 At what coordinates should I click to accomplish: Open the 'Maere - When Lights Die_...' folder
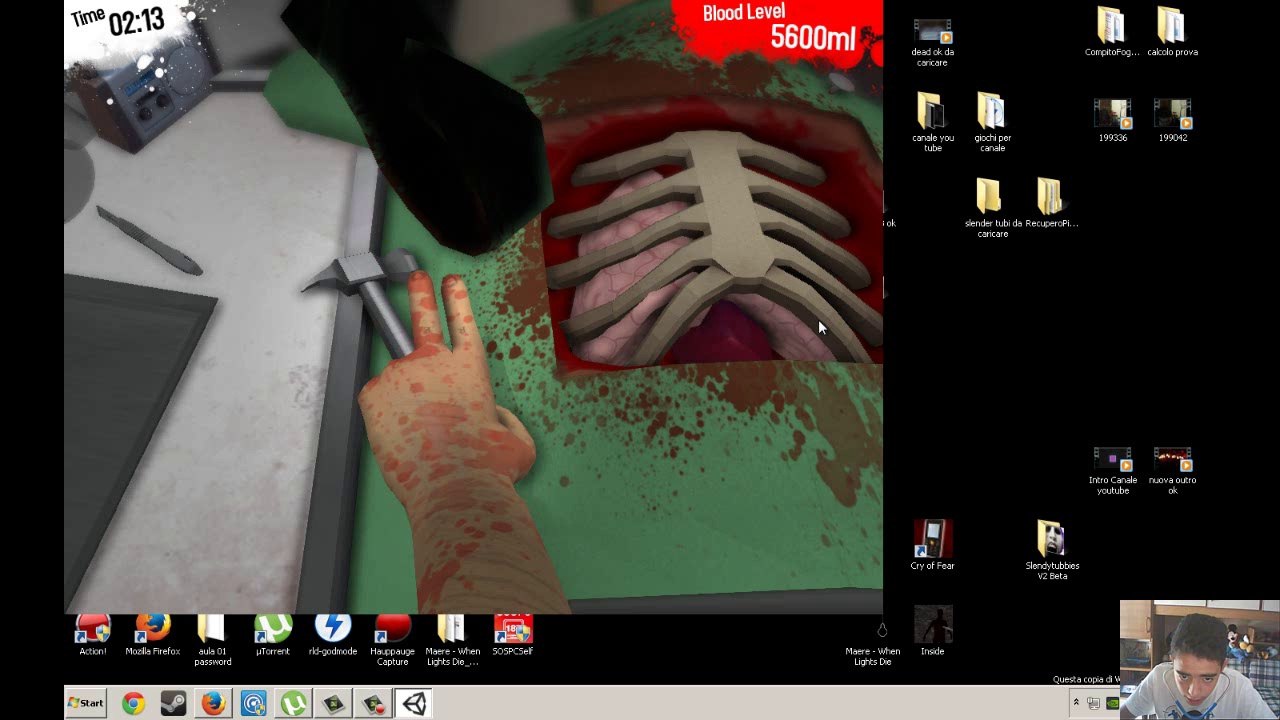(x=452, y=641)
